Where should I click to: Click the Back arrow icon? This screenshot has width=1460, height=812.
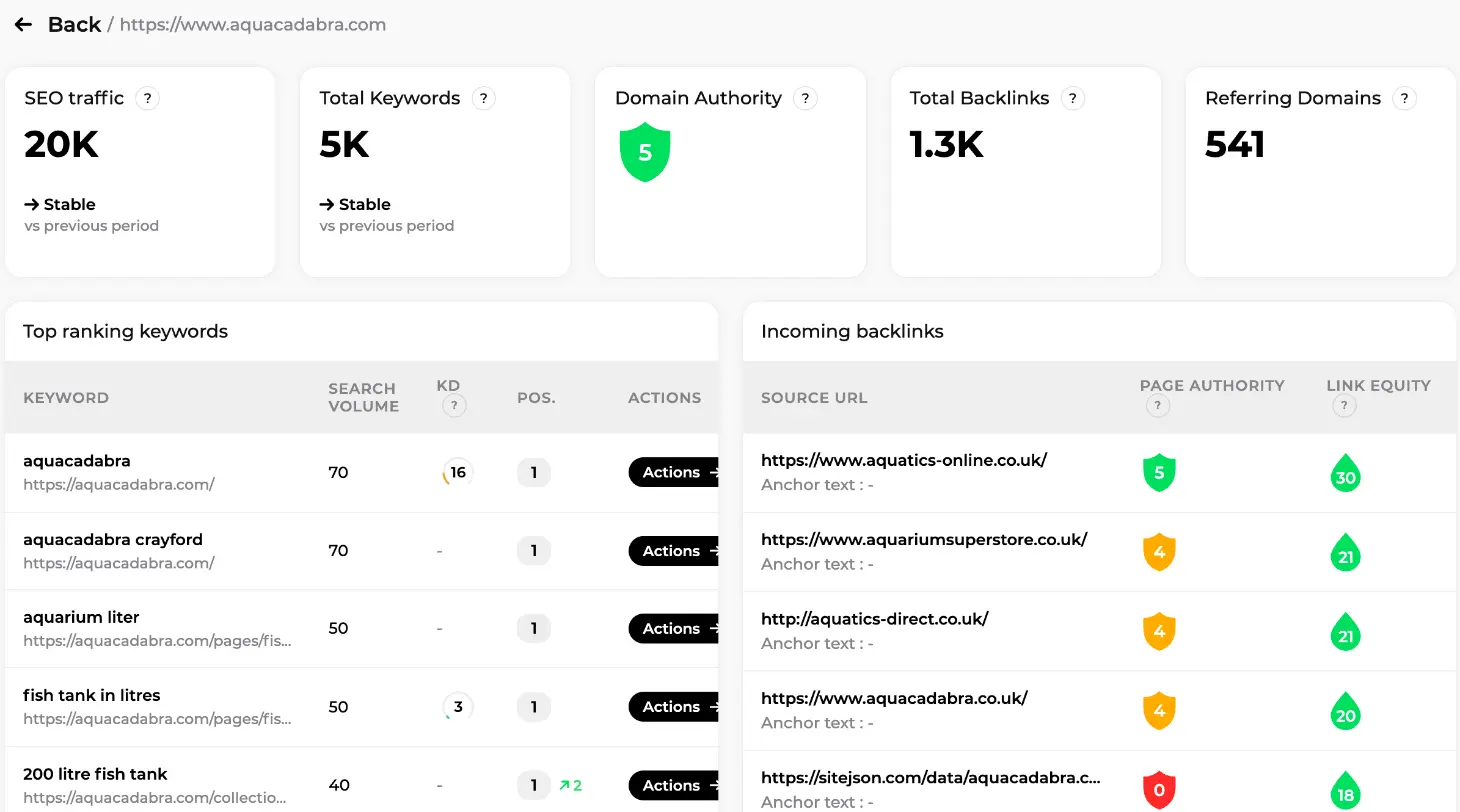[x=23, y=24]
